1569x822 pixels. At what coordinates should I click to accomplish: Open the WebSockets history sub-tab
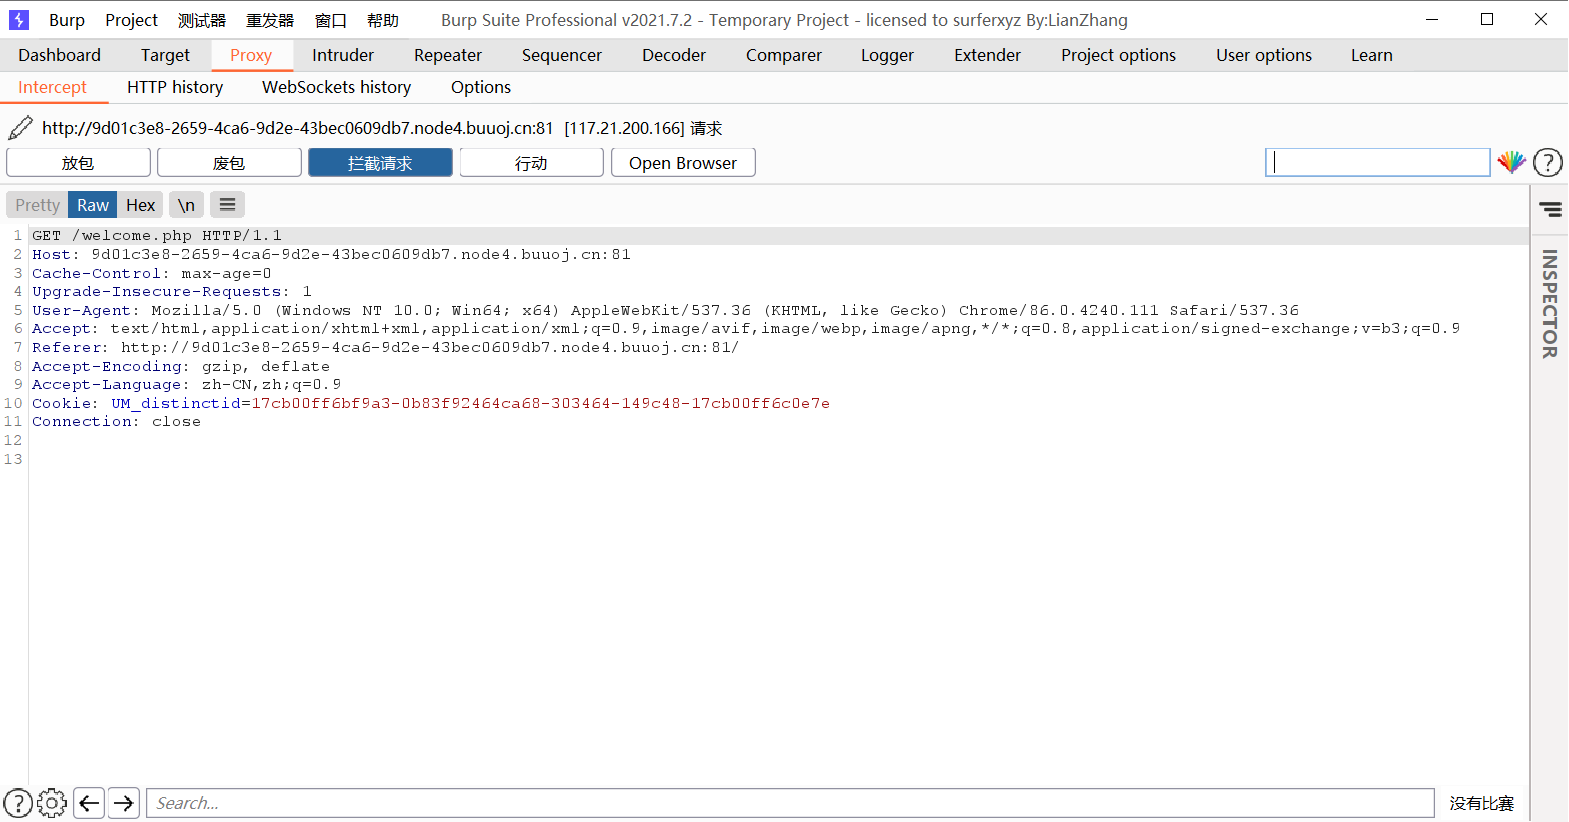[x=337, y=87]
